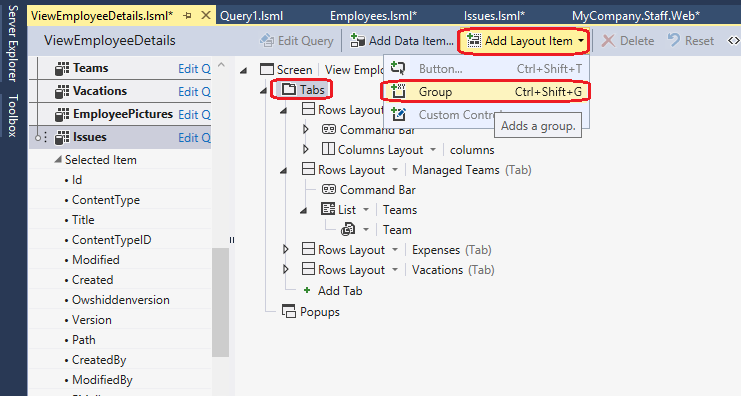
Task: Open Managed Teams Rows Layout type dropdown
Action: pyautogui.click(x=395, y=170)
